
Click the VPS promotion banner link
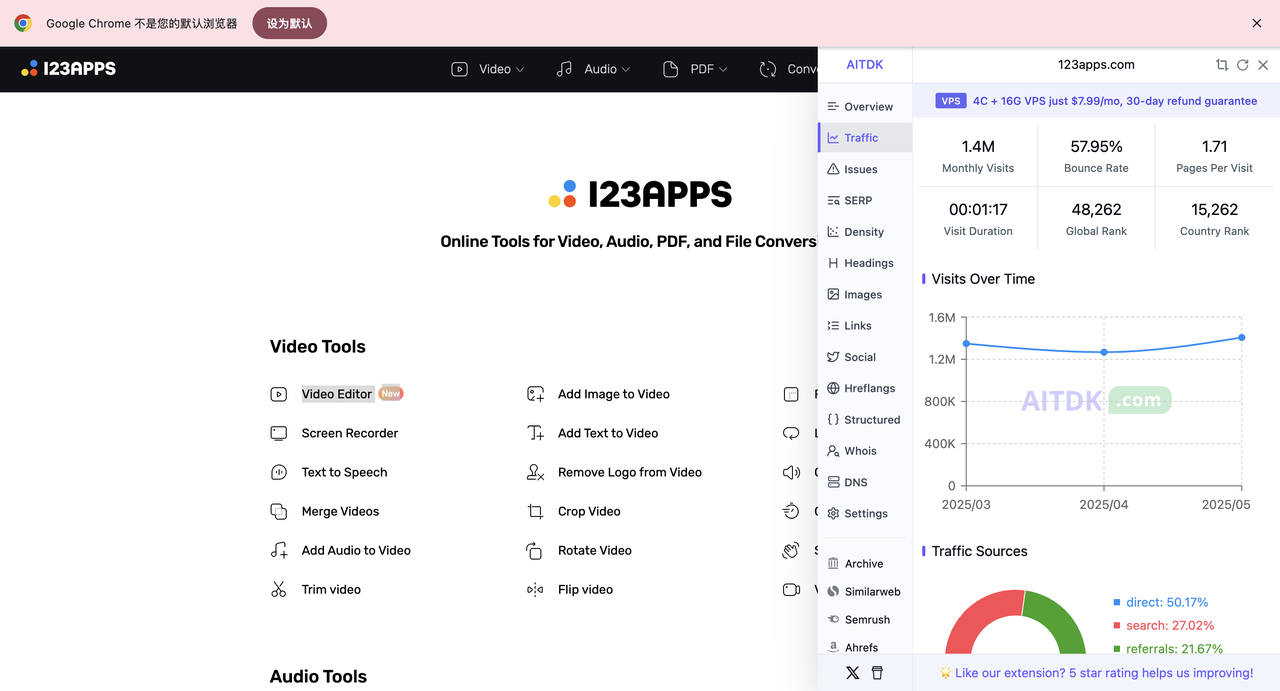click(1096, 101)
